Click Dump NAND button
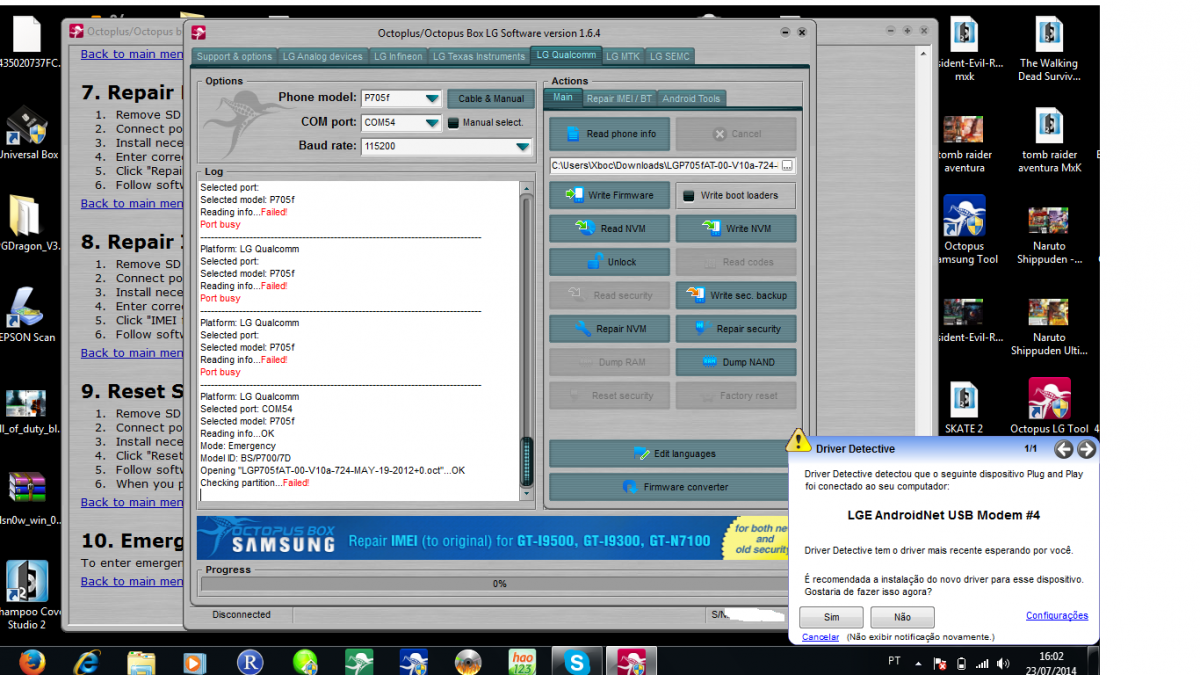This screenshot has width=1200, height=675. (736, 362)
